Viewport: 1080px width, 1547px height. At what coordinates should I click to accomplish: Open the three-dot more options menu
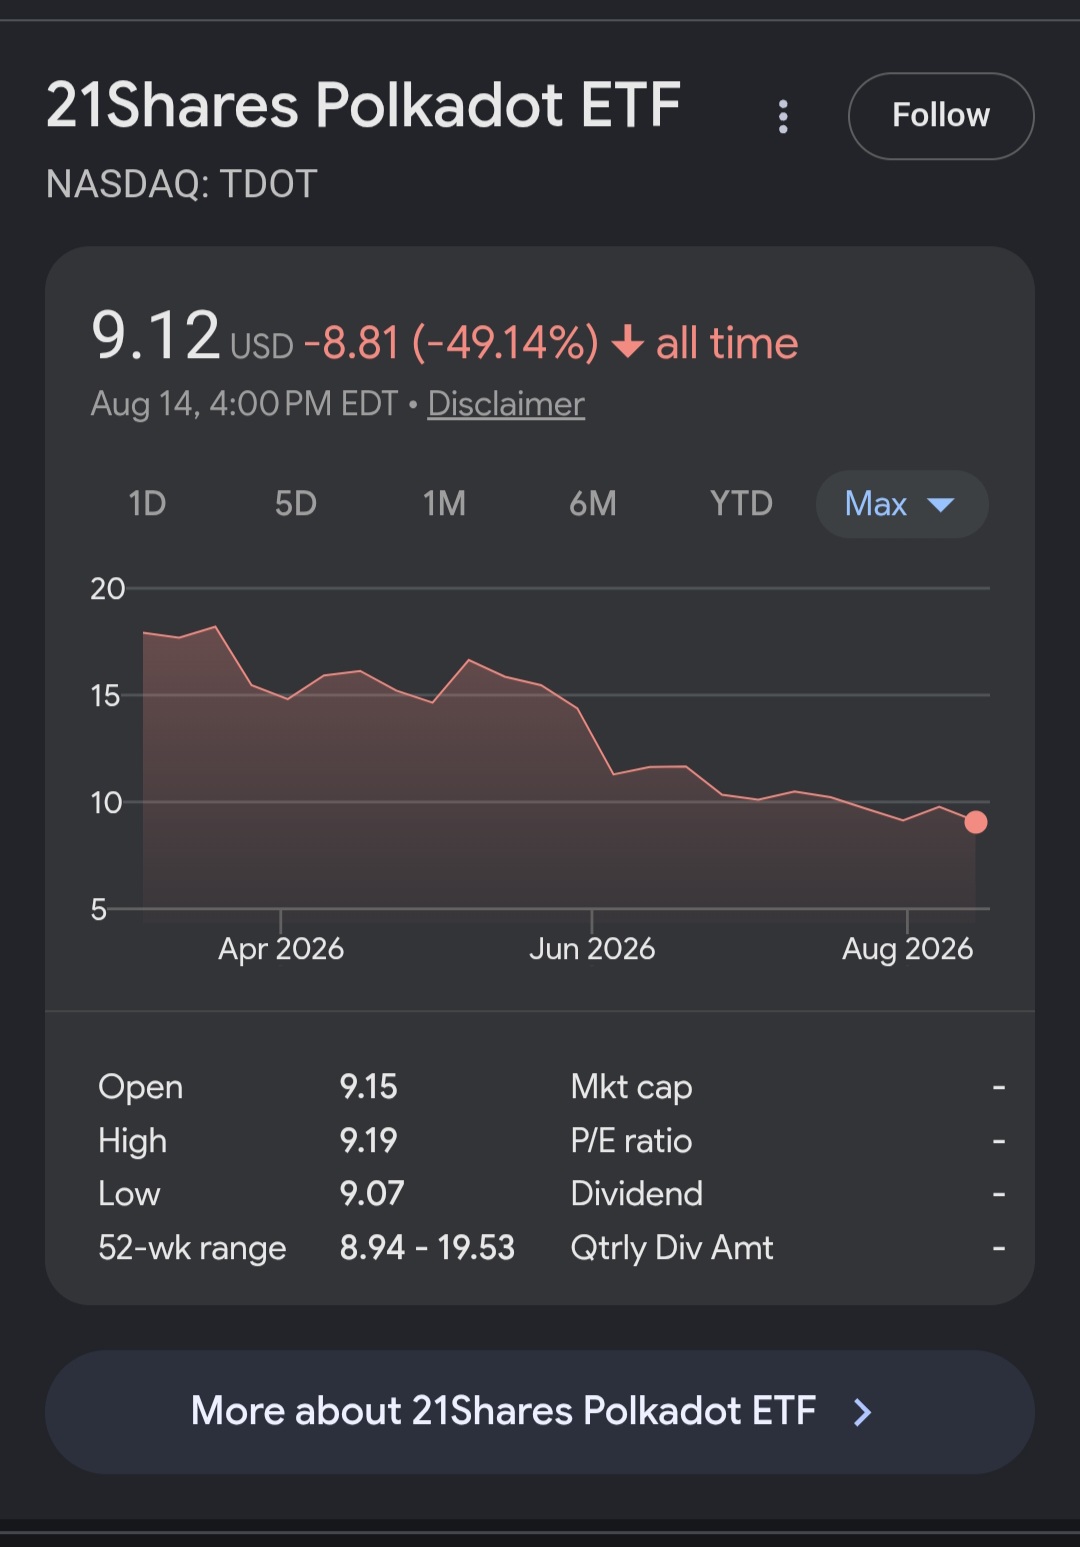pyautogui.click(x=783, y=116)
